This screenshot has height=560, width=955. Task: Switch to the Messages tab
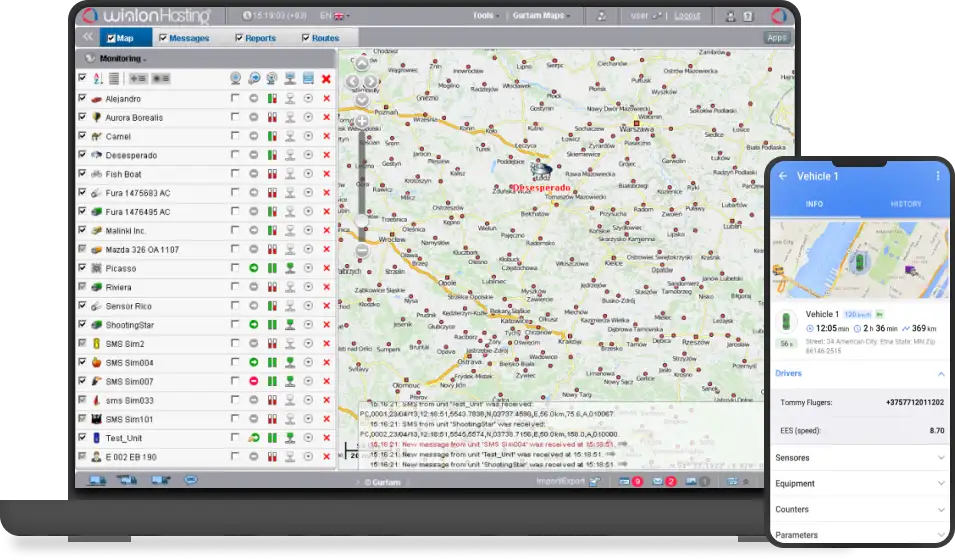pyautogui.click(x=184, y=38)
